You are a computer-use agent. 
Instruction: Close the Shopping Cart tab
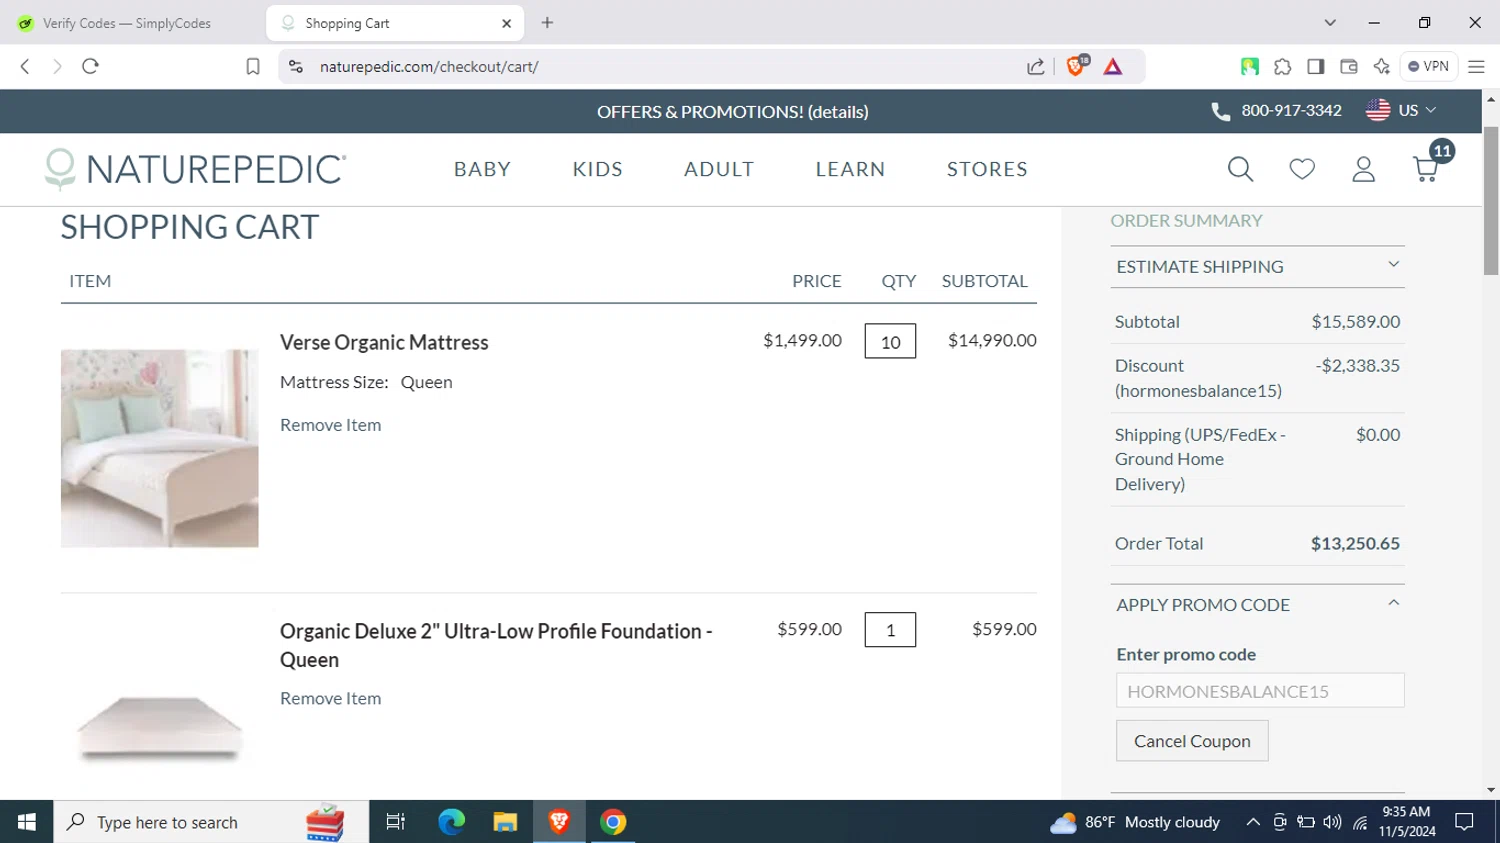[506, 23]
